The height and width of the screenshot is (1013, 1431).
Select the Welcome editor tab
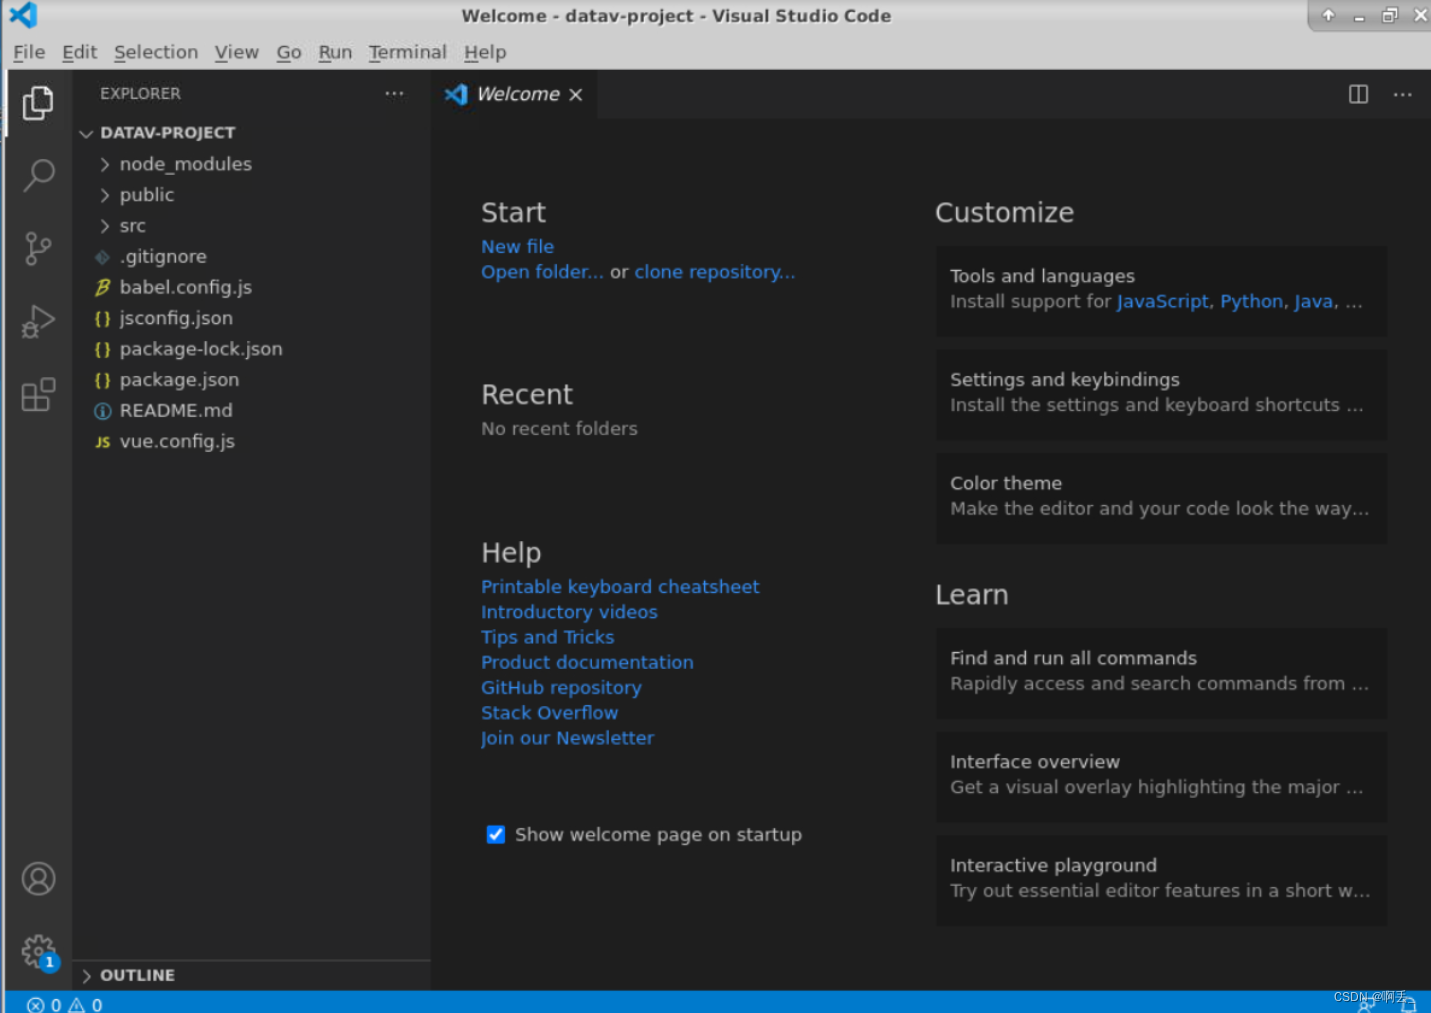514,94
